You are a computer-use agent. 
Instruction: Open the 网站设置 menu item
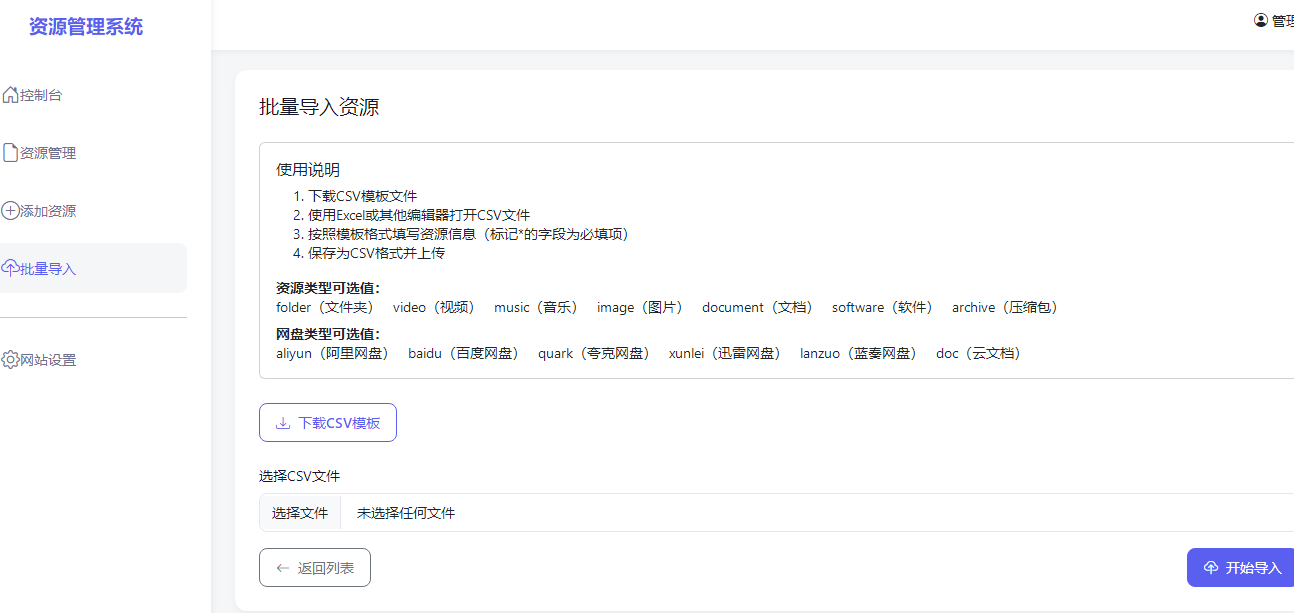point(45,359)
